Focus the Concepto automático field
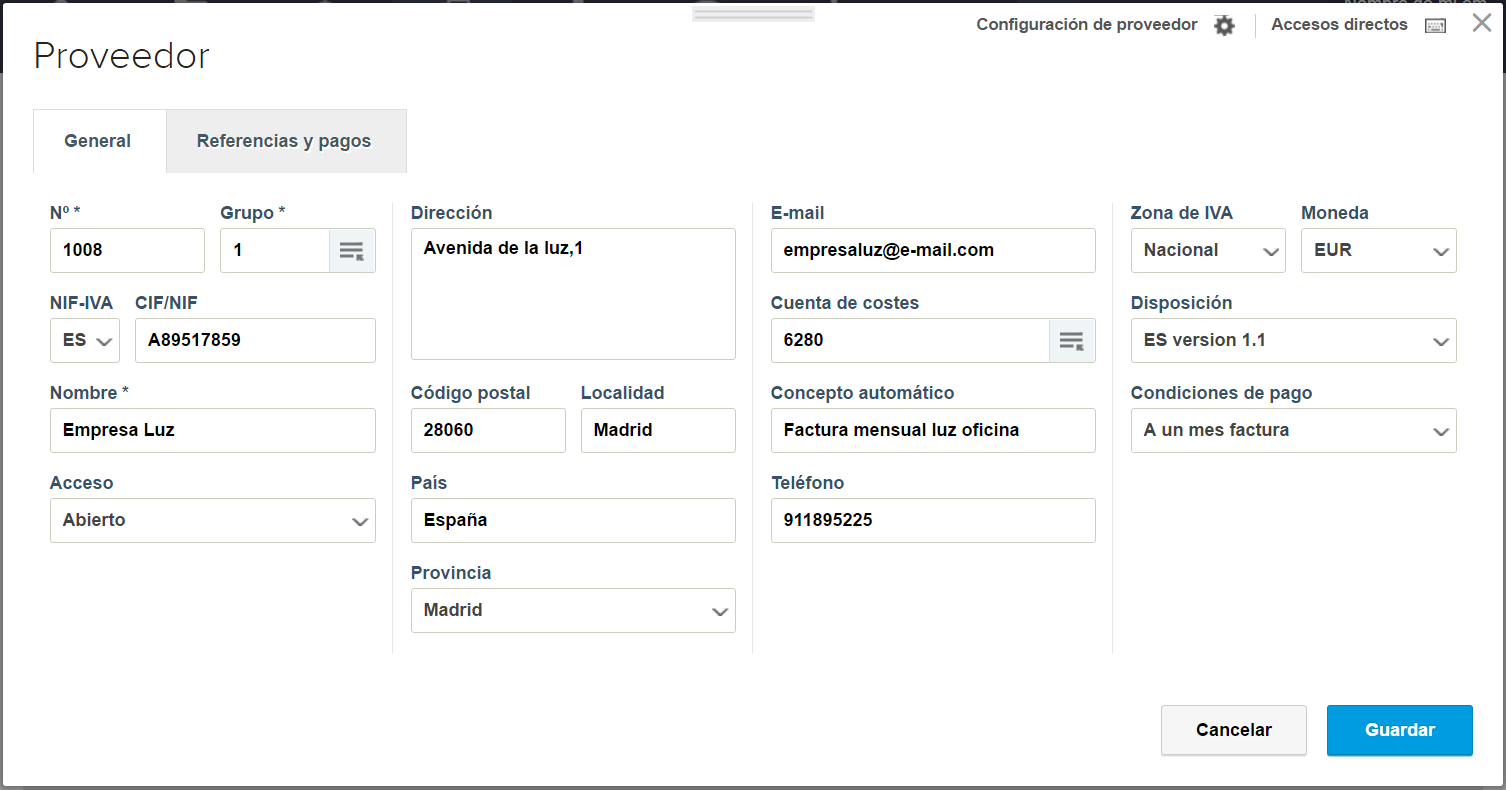The image size is (1506, 790). click(x=933, y=431)
